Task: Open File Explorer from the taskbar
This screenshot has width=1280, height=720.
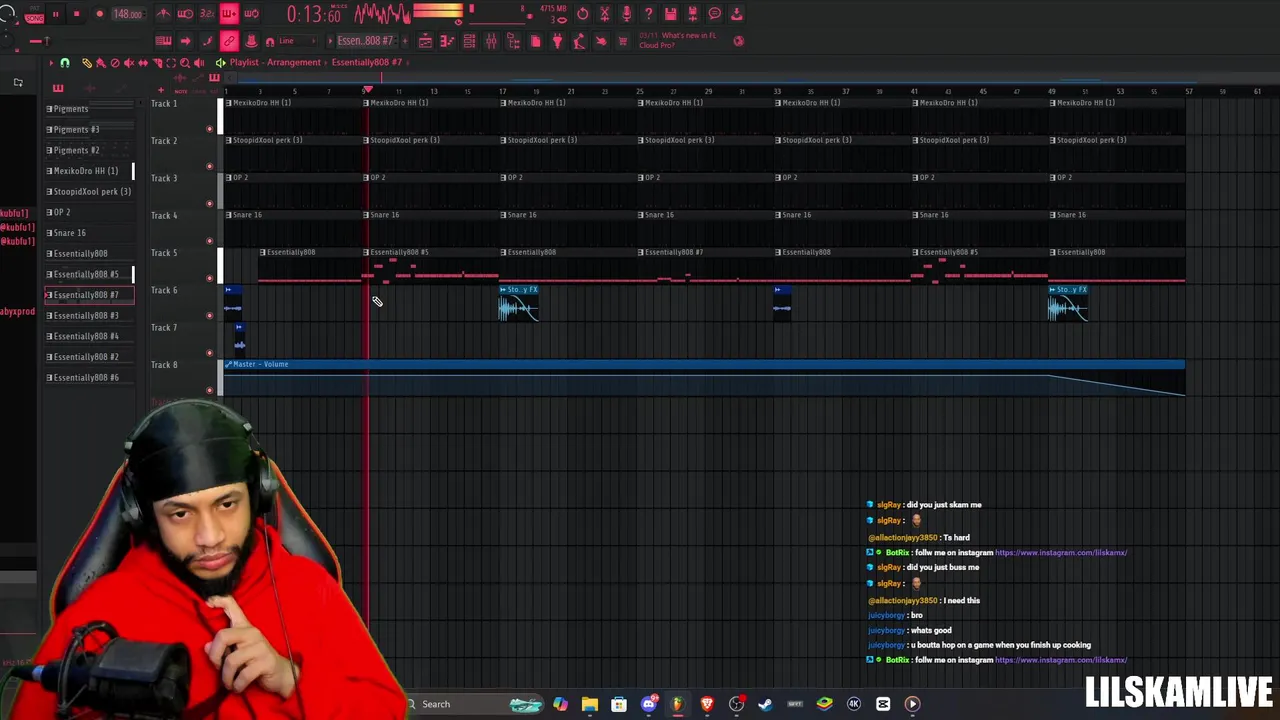Action: (x=590, y=704)
